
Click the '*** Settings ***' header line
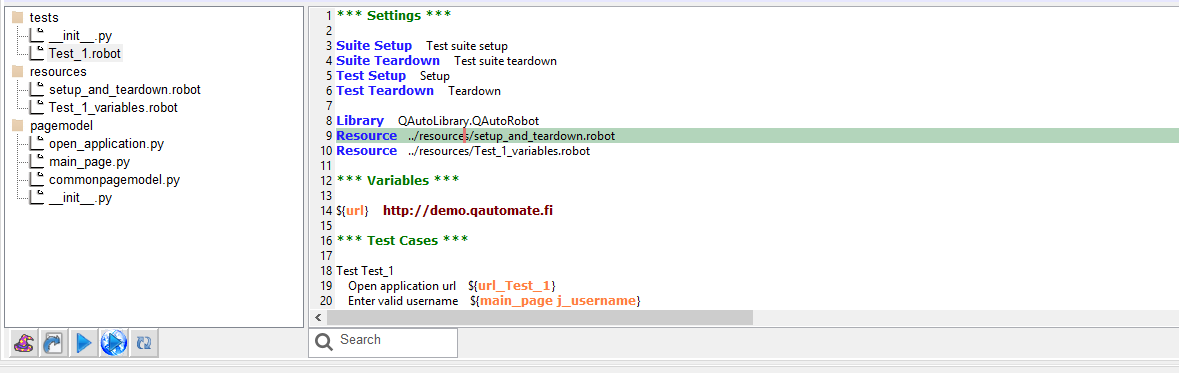click(x=393, y=15)
